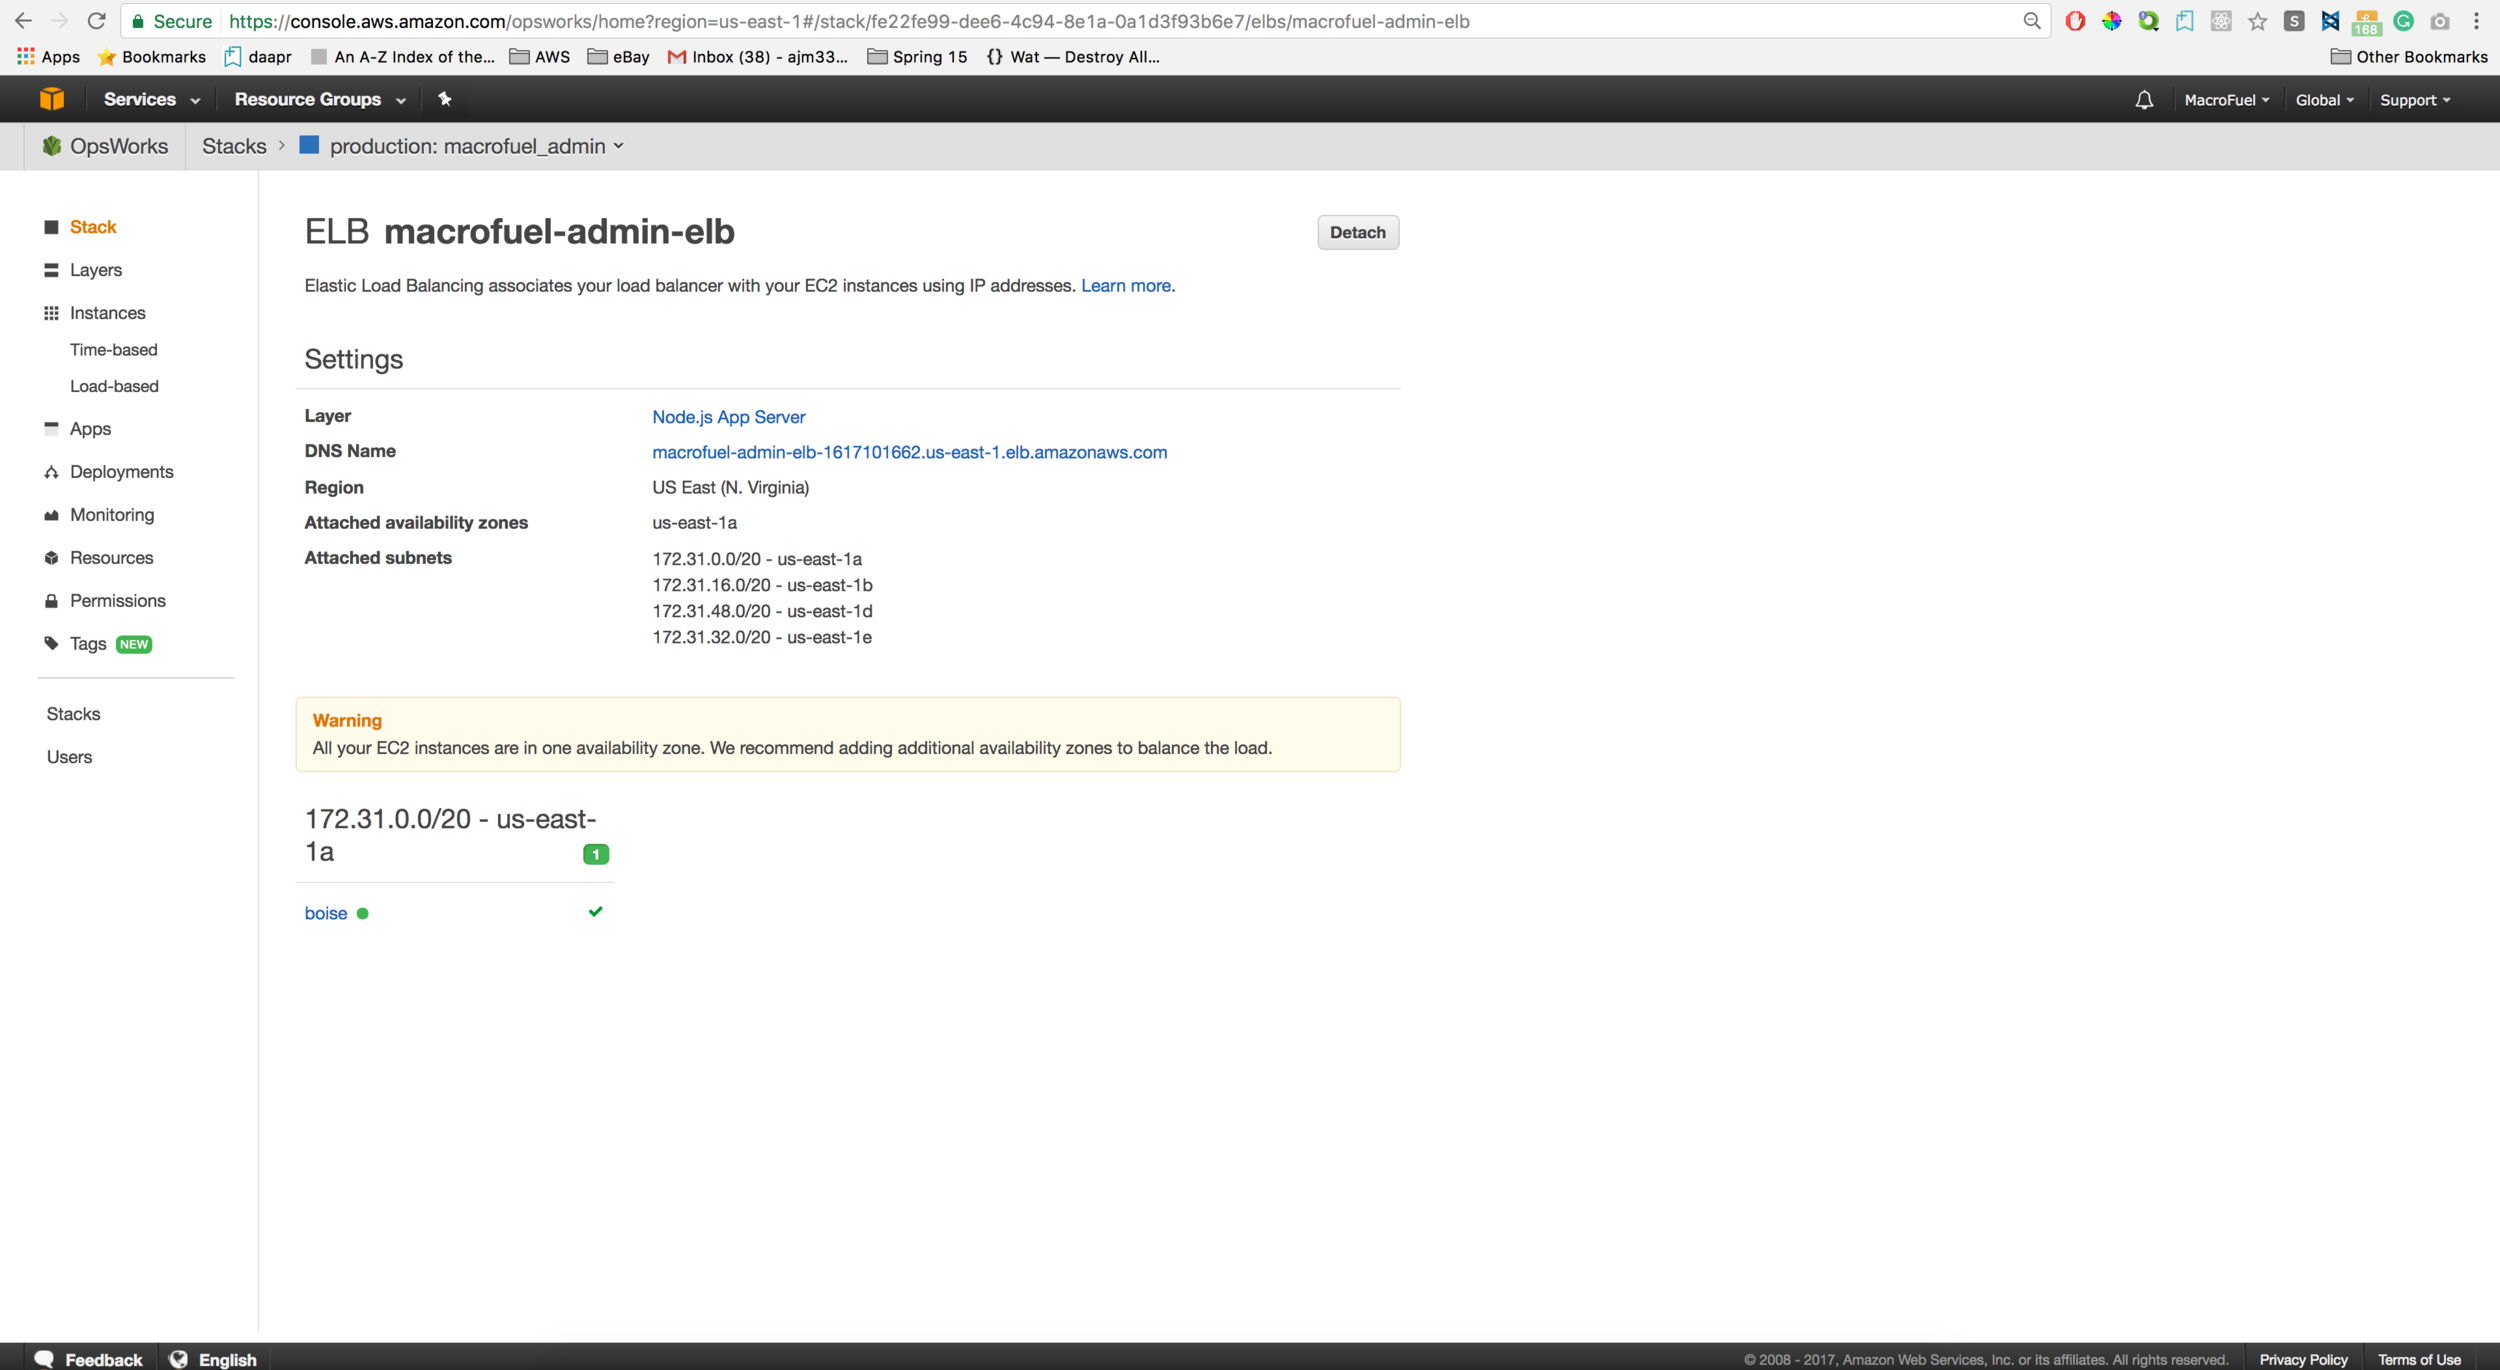This screenshot has width=2500, height=1370.
Task: Click the green S extension icon
Action: (x=2295, y=21)
